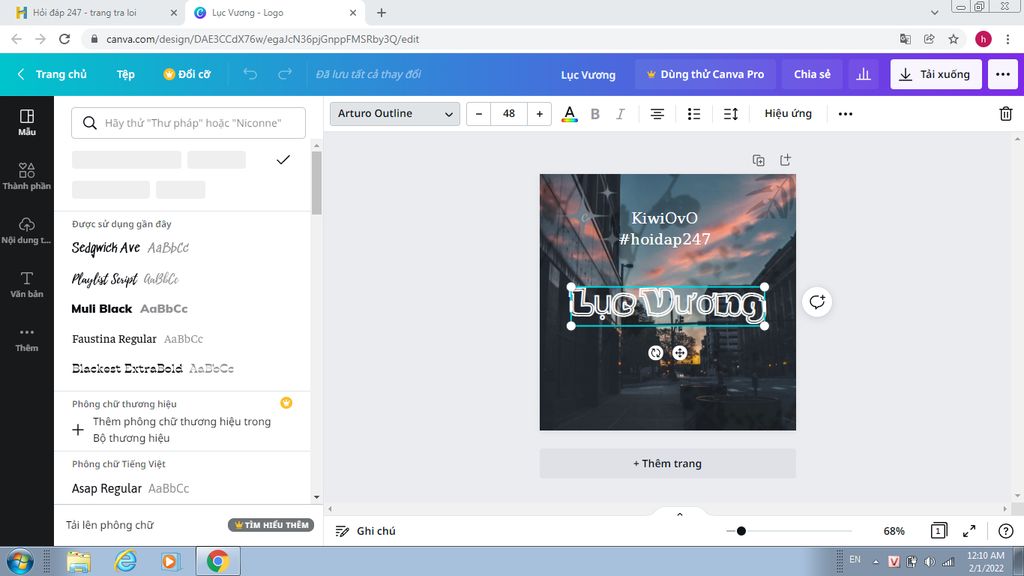The width and height of the screenshot is (1024, 576).
Task: Click the move handle under the text
Action: pyautogui.click(x=679, y=353)
